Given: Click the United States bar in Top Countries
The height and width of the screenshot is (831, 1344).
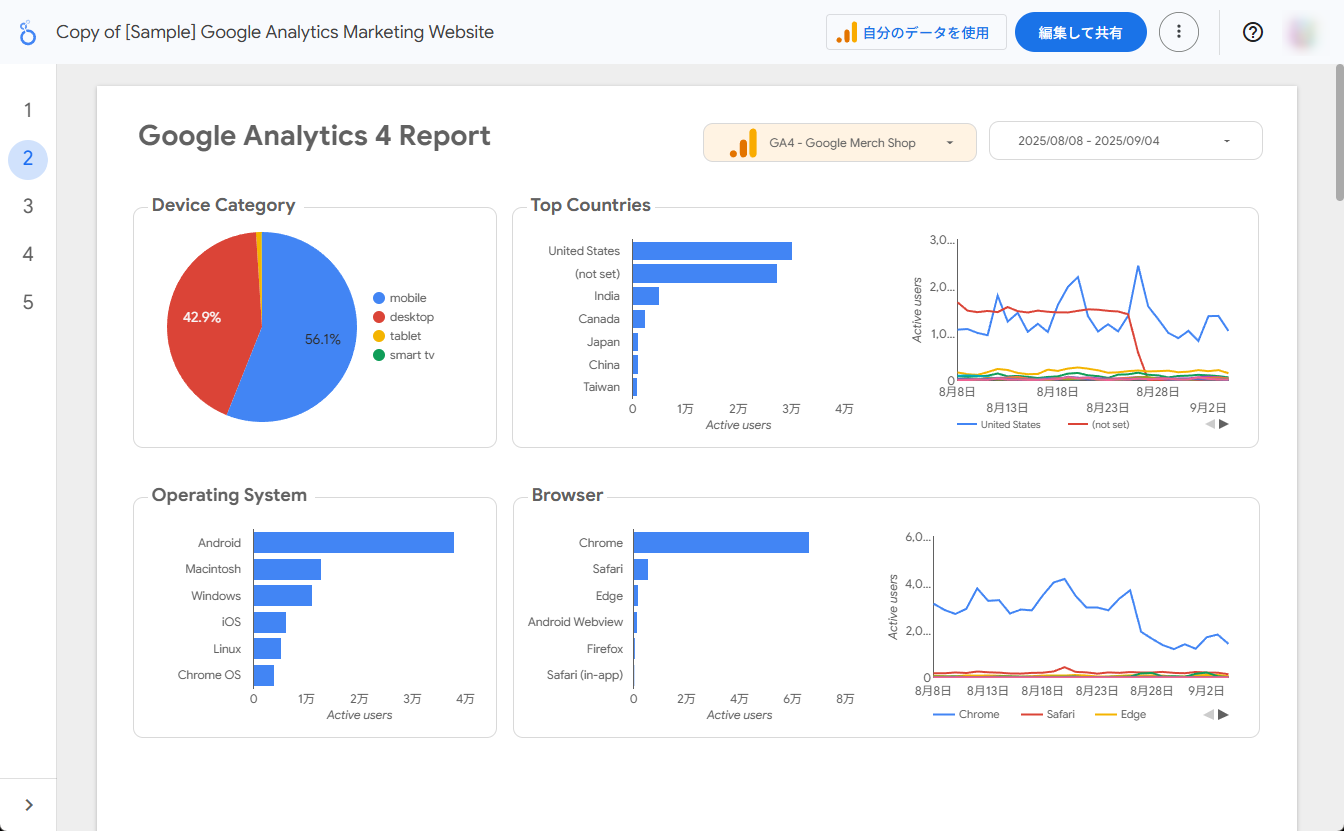Looking at the screenshot, I should tap(712, 251).
